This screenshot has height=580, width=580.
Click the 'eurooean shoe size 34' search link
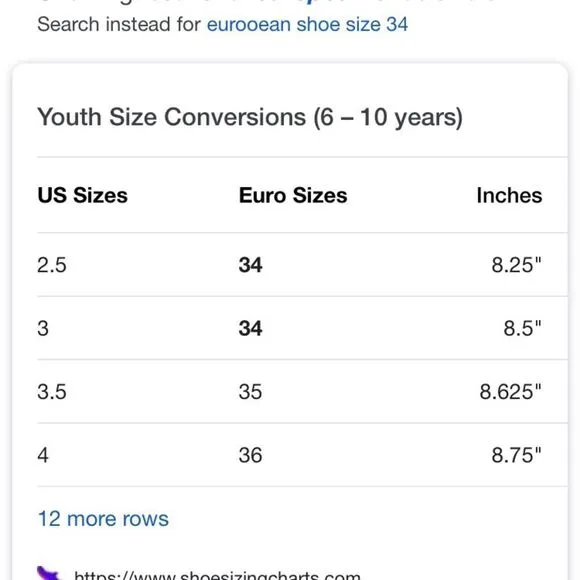click(307, 24)
